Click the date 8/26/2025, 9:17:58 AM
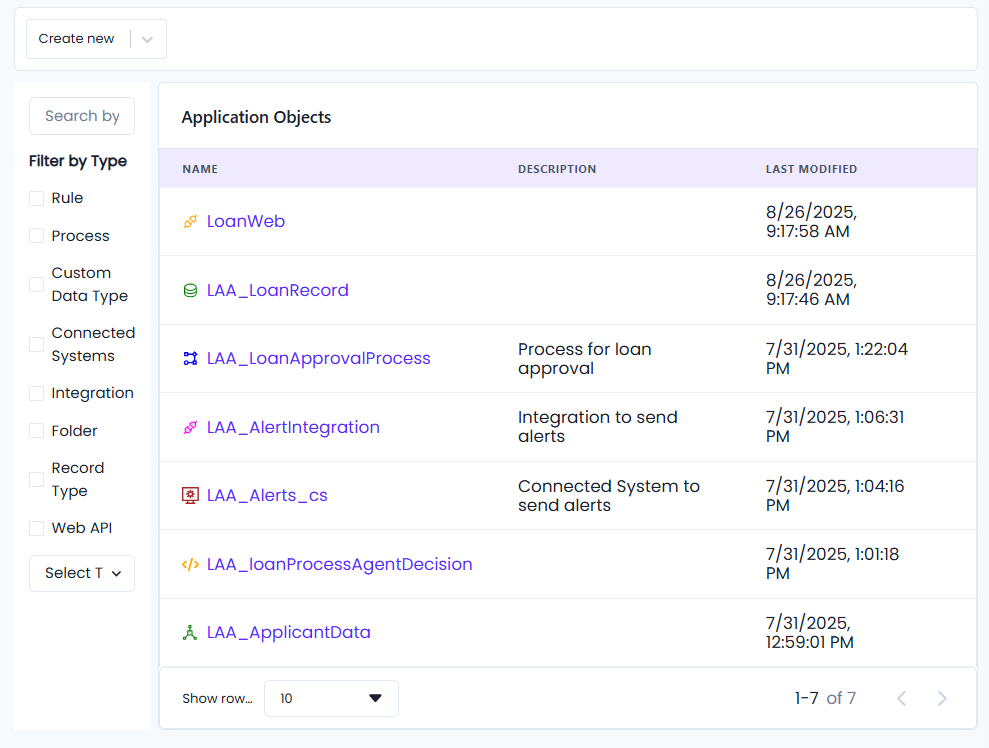This screenshot has width=989, height=748. pos(811,221)
